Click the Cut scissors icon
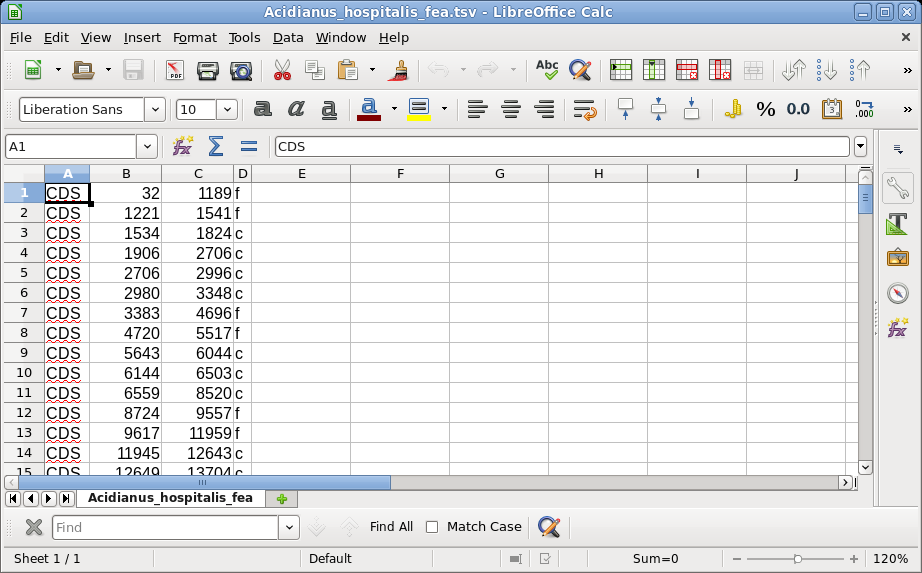The height and width of the screenshot is (573, 922). [282, 70]
